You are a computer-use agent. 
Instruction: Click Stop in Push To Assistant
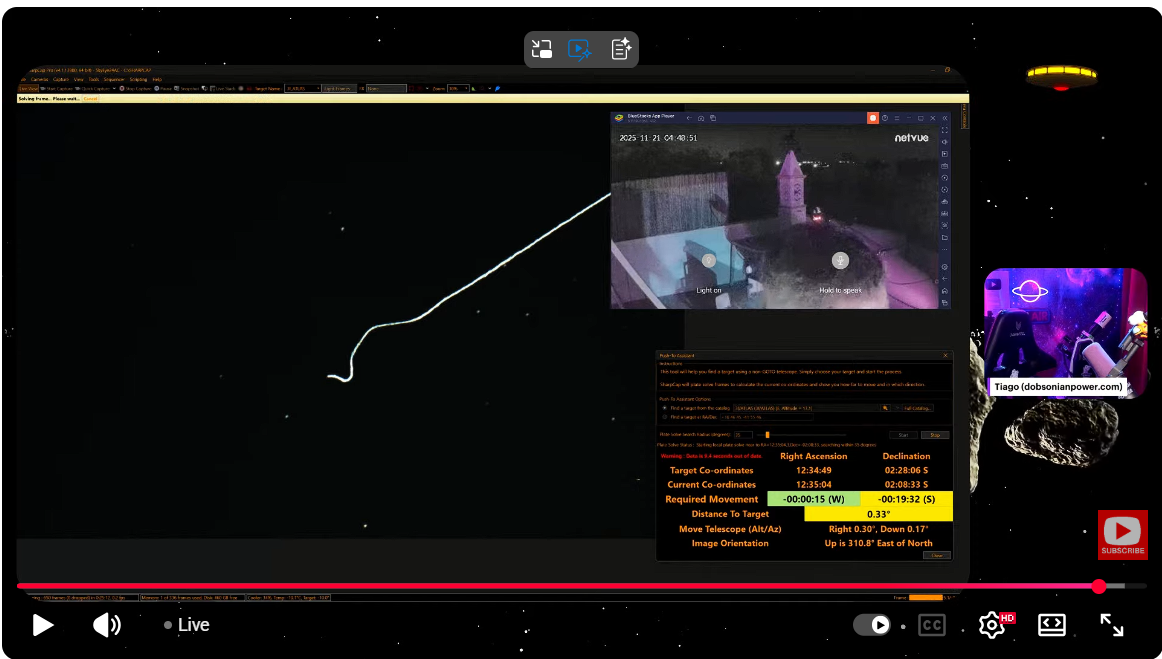(x=935, y=435)
